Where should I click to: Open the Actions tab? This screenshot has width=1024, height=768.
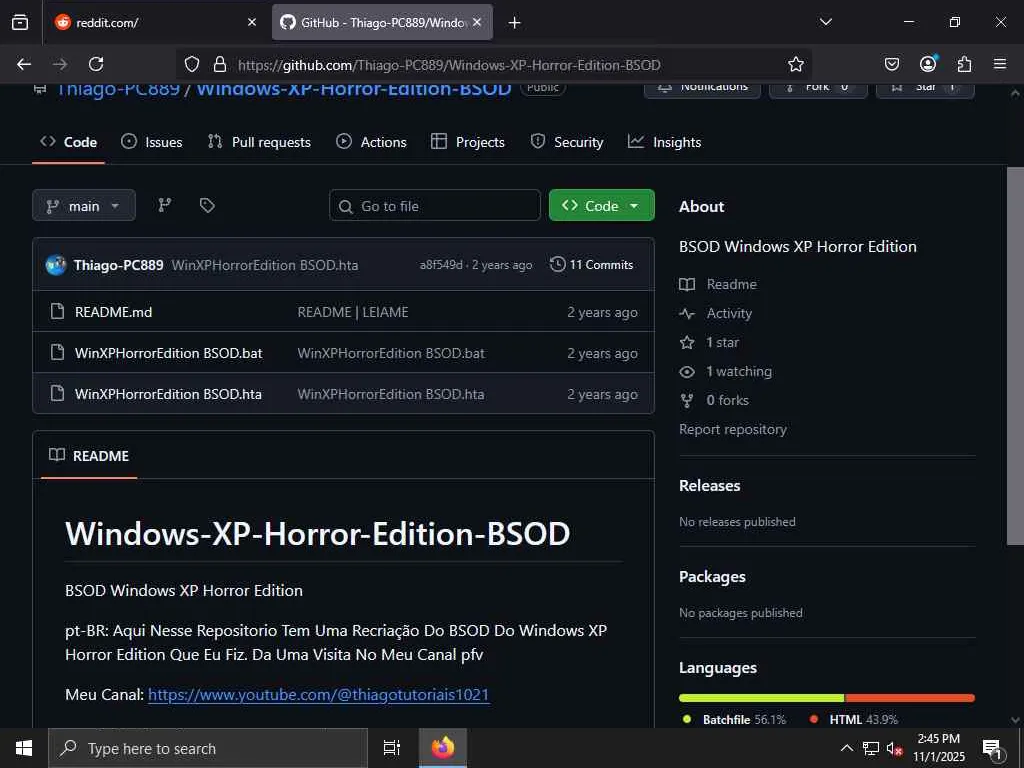371,142
